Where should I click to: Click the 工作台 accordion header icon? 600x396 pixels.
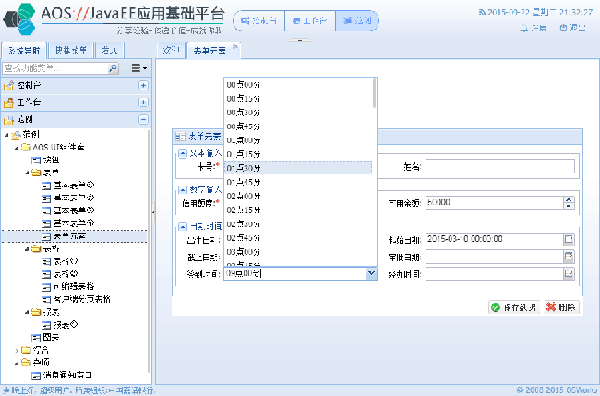9,103
